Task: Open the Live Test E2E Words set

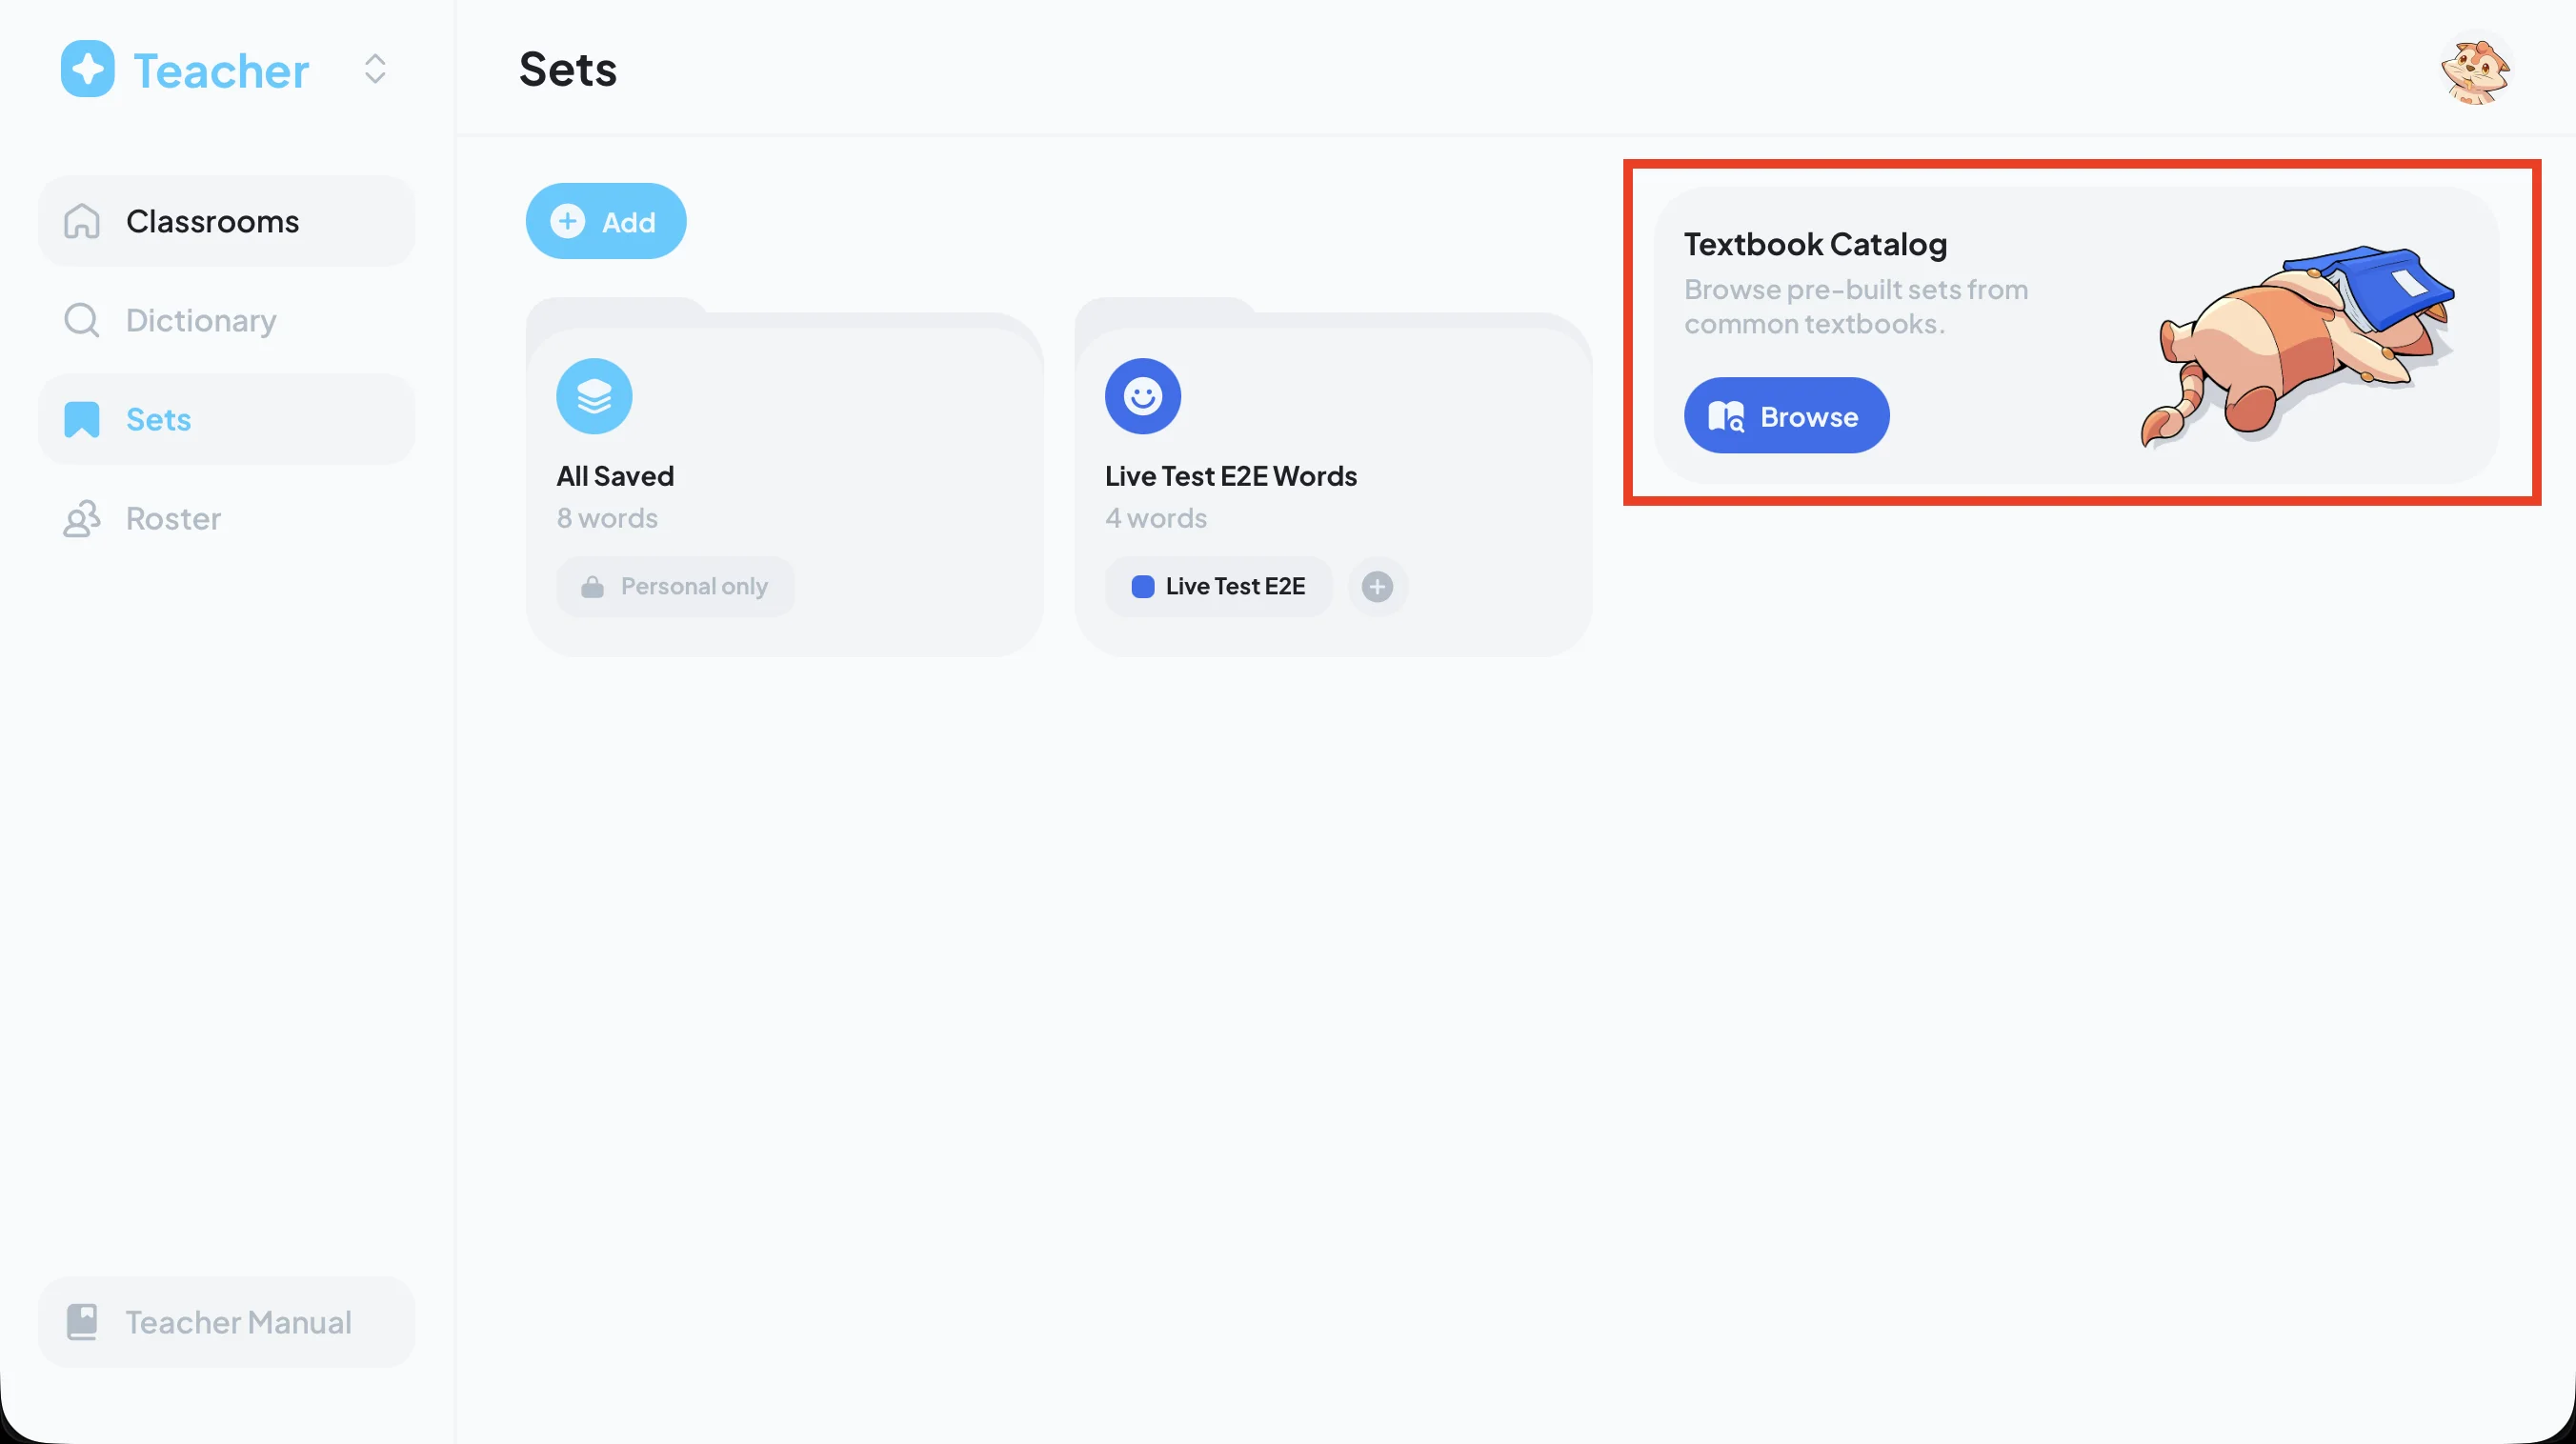Action: [x=1333, y=477]
